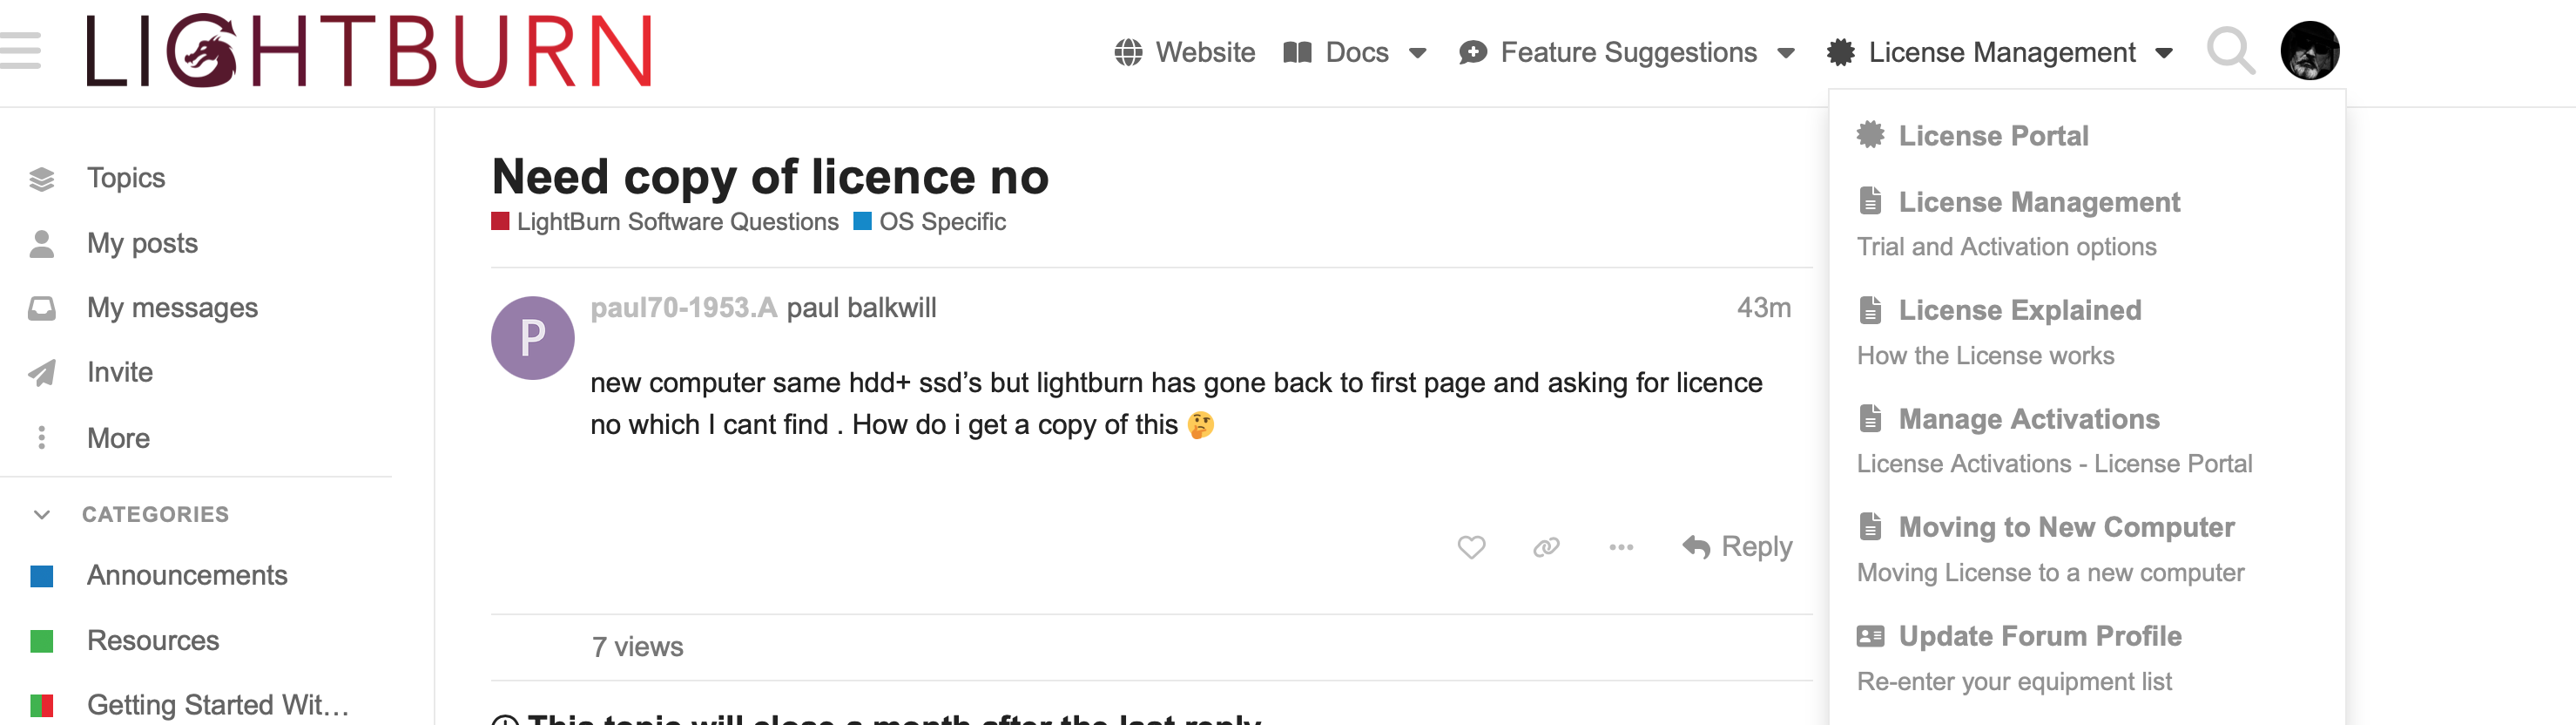This screenshot has height=725, width=2576.
Task: Toggle the License Management dropdown arrow
Action: [x=2164, y=53]
